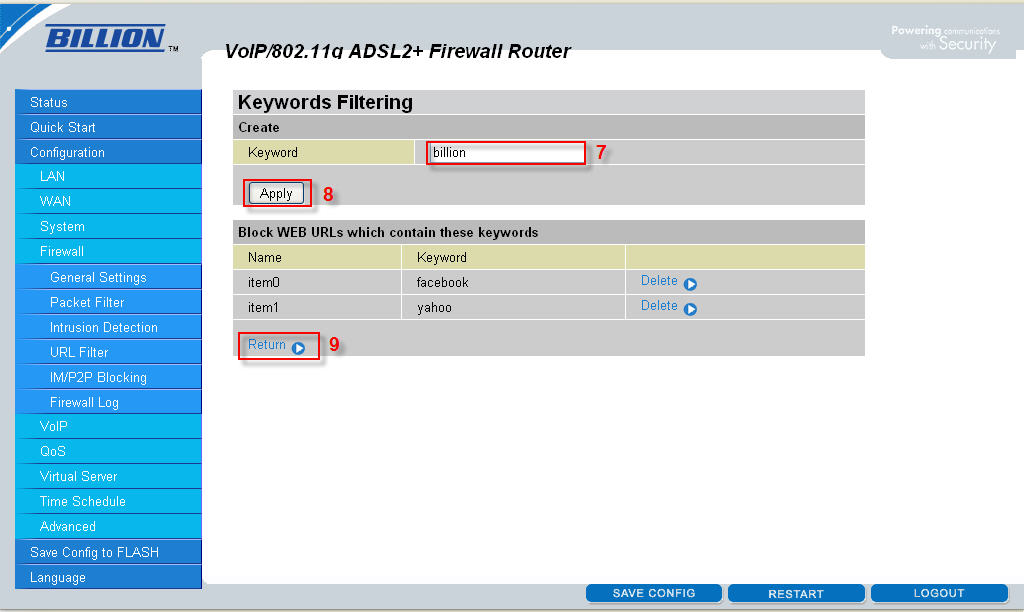Screen dimensions: 1024x612
Task: Go to WAN settings
Action: [108, 201]
